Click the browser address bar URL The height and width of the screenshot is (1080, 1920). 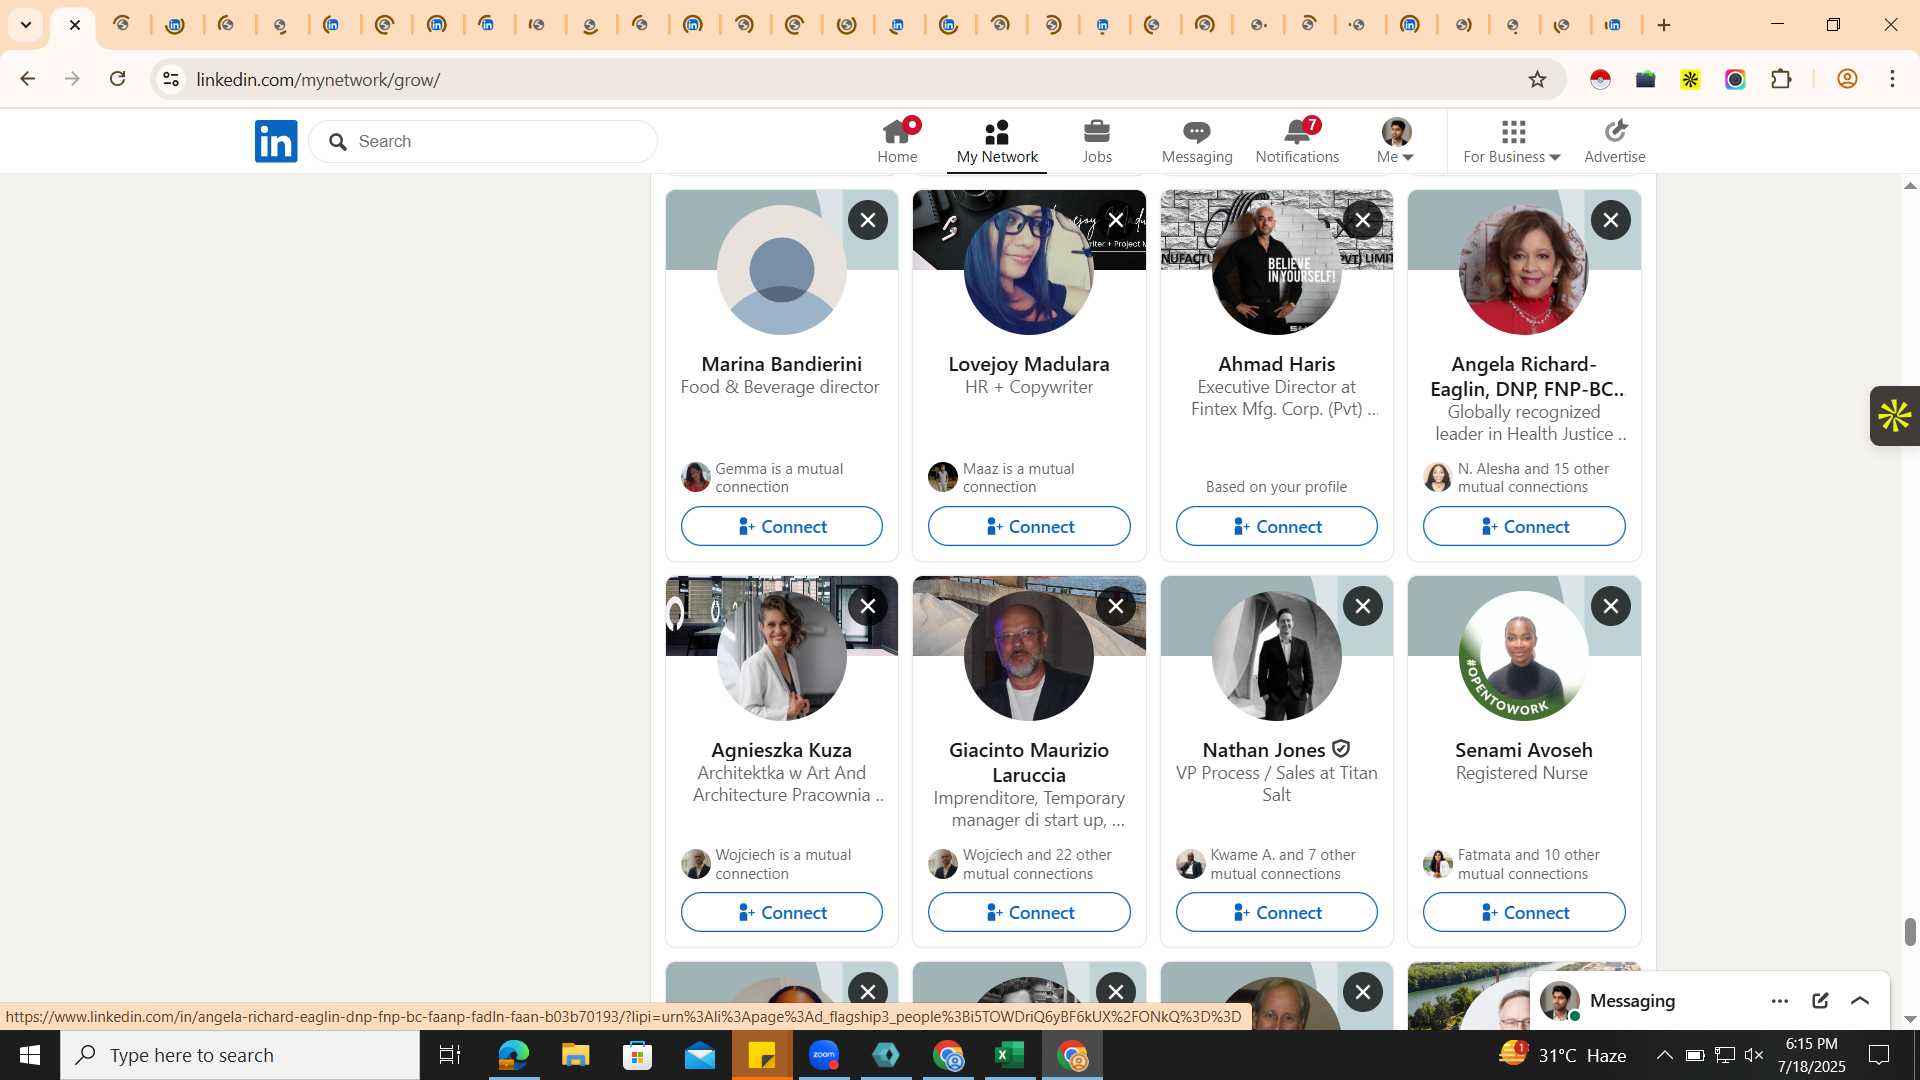pos(318,79)
